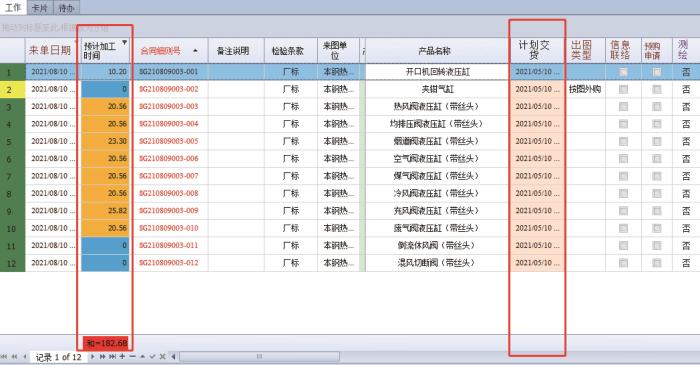700x365 pixels.
Task: Go to last record in navigator
Action: (x=112, y=357)
